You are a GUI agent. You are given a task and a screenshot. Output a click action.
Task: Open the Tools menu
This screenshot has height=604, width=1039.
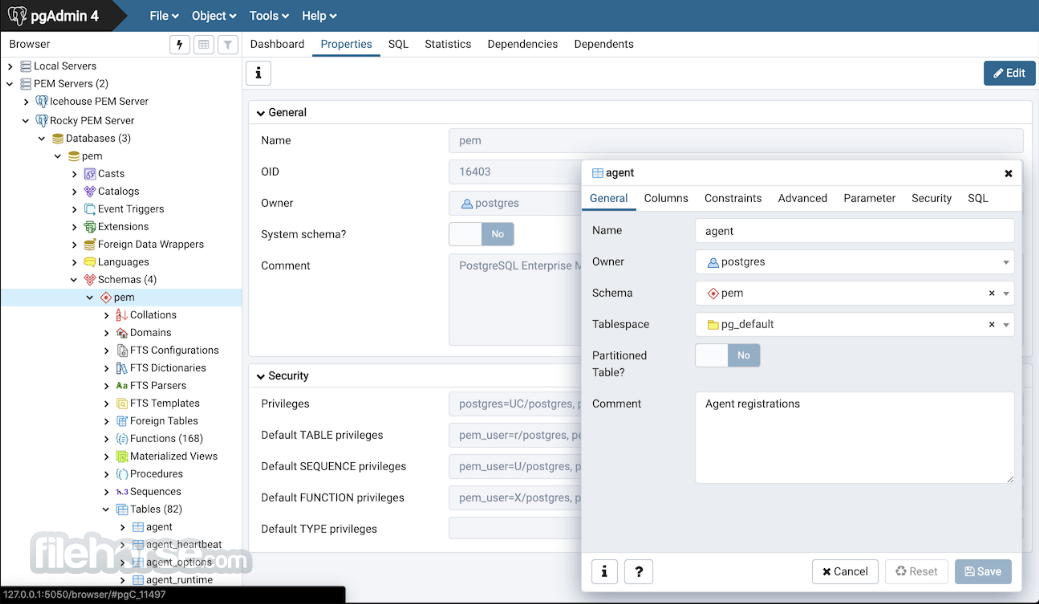click(268, 16)
